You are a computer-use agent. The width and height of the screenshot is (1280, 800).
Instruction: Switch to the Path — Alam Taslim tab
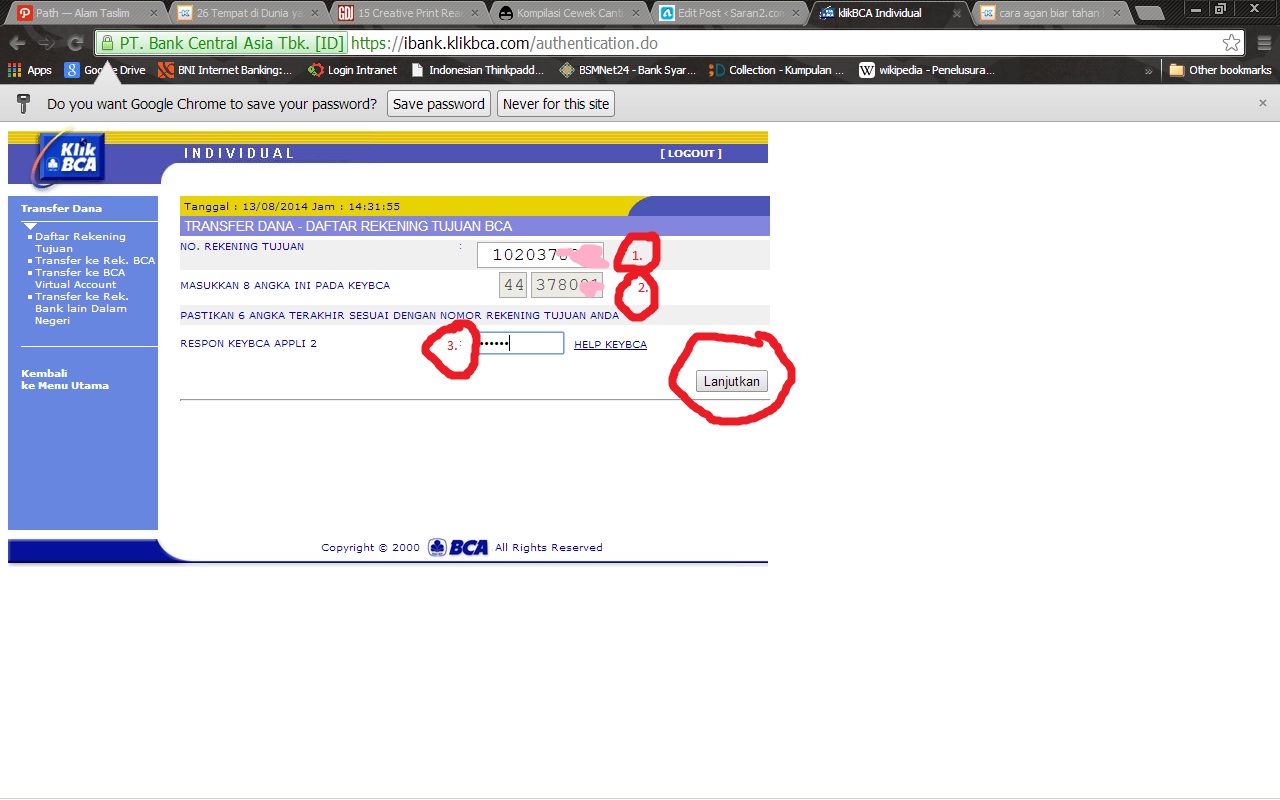coord(84,13)
